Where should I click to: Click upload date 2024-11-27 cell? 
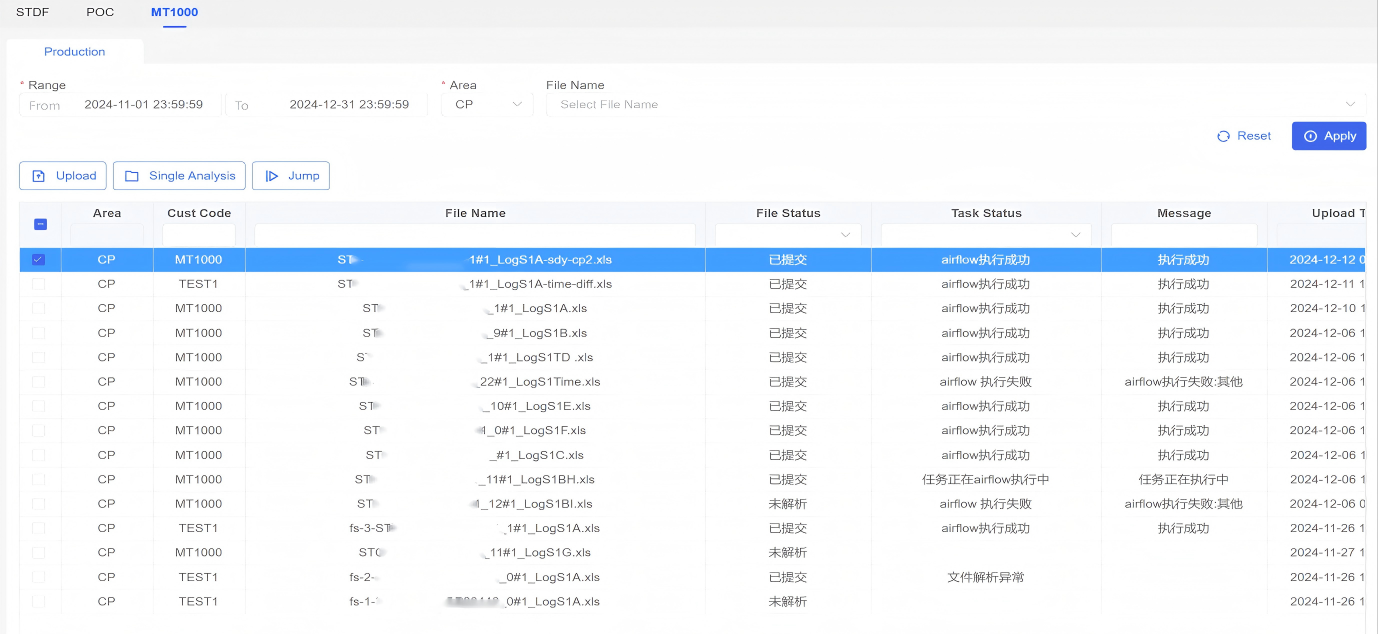[1327, 552]
